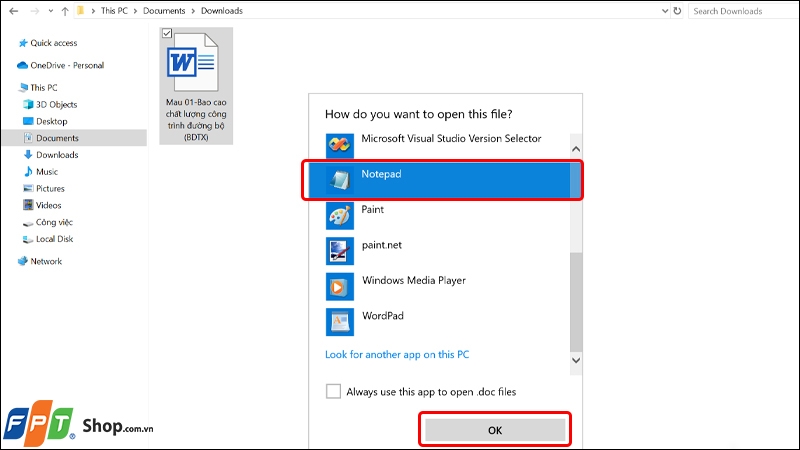Expand the address bar history dropdown

(x=665, y=11)
